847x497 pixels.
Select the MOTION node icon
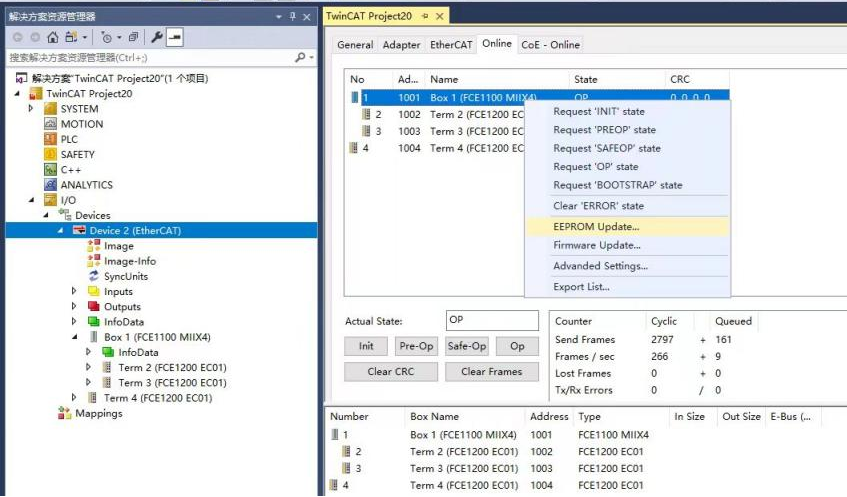point(50,124)
